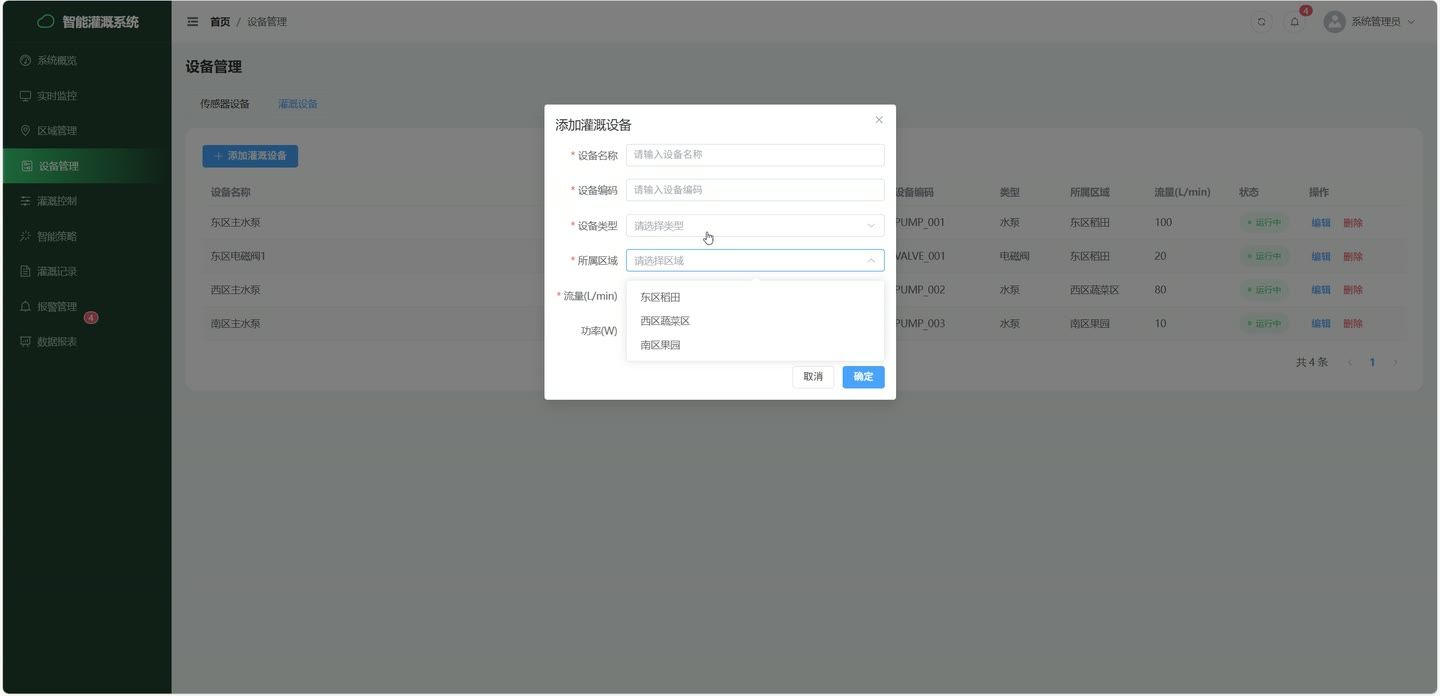Image resolution: width=1440 pixels, height=696 pixels.
Task: Click the 添加灌溉设备 button
Action: click(250, 156)
